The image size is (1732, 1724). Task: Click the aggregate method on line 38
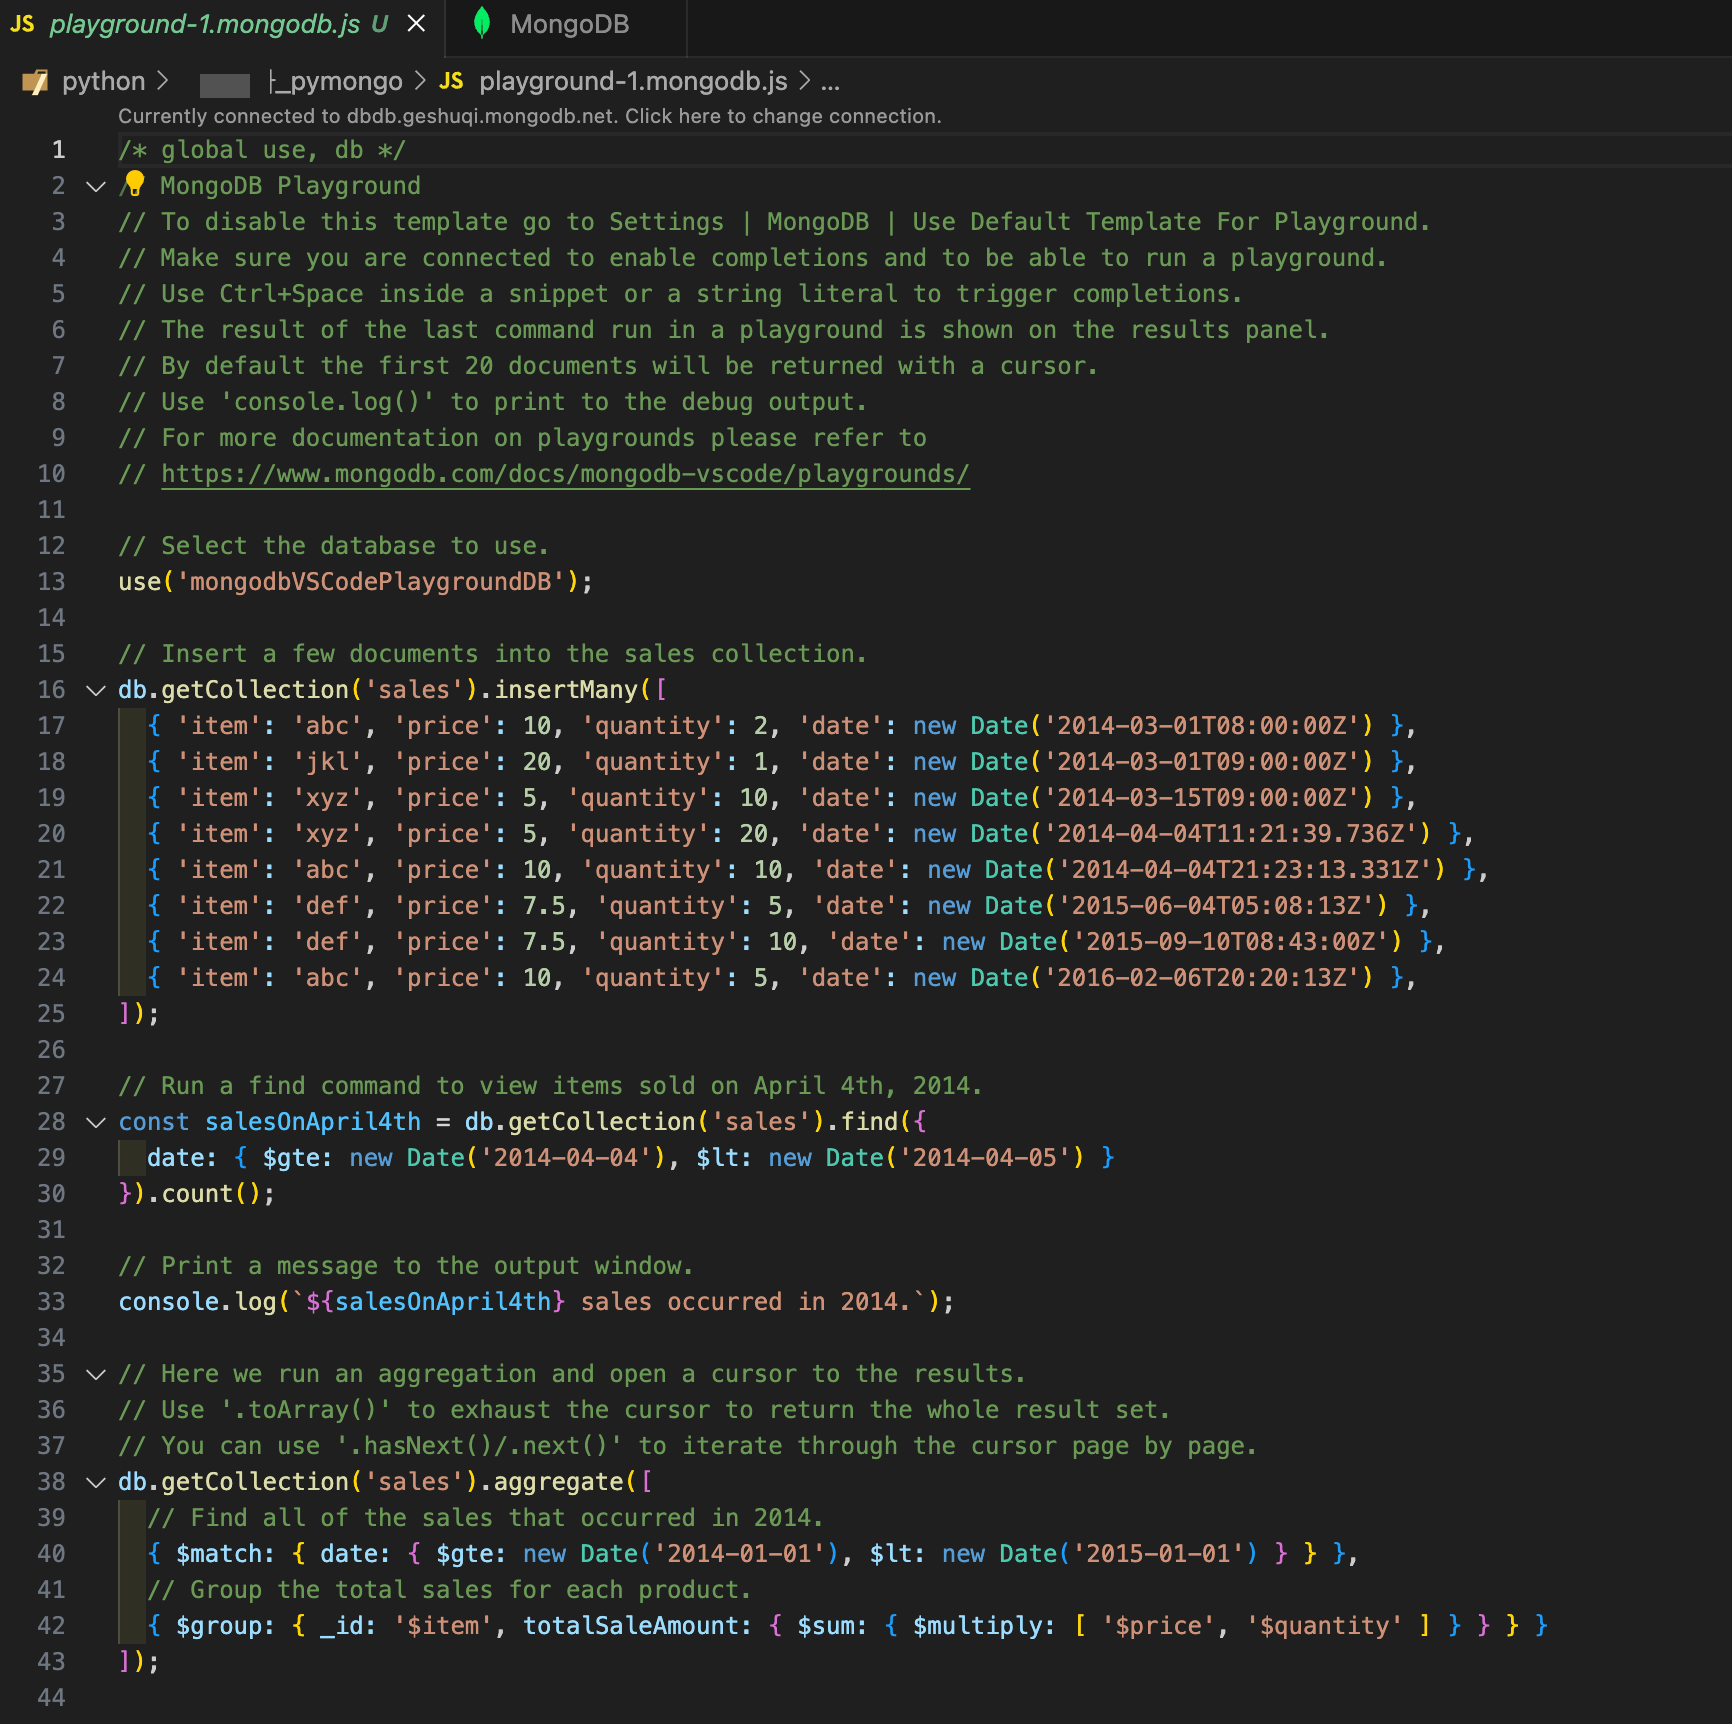[x=558, y=1482]
